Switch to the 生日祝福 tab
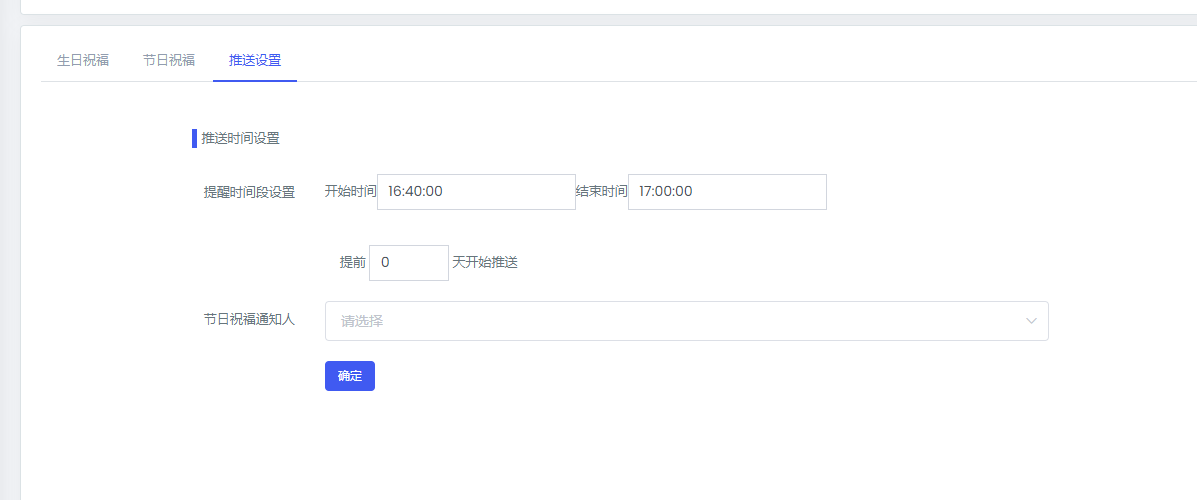This screenshot has height=500, width=1197. (82, 60)
